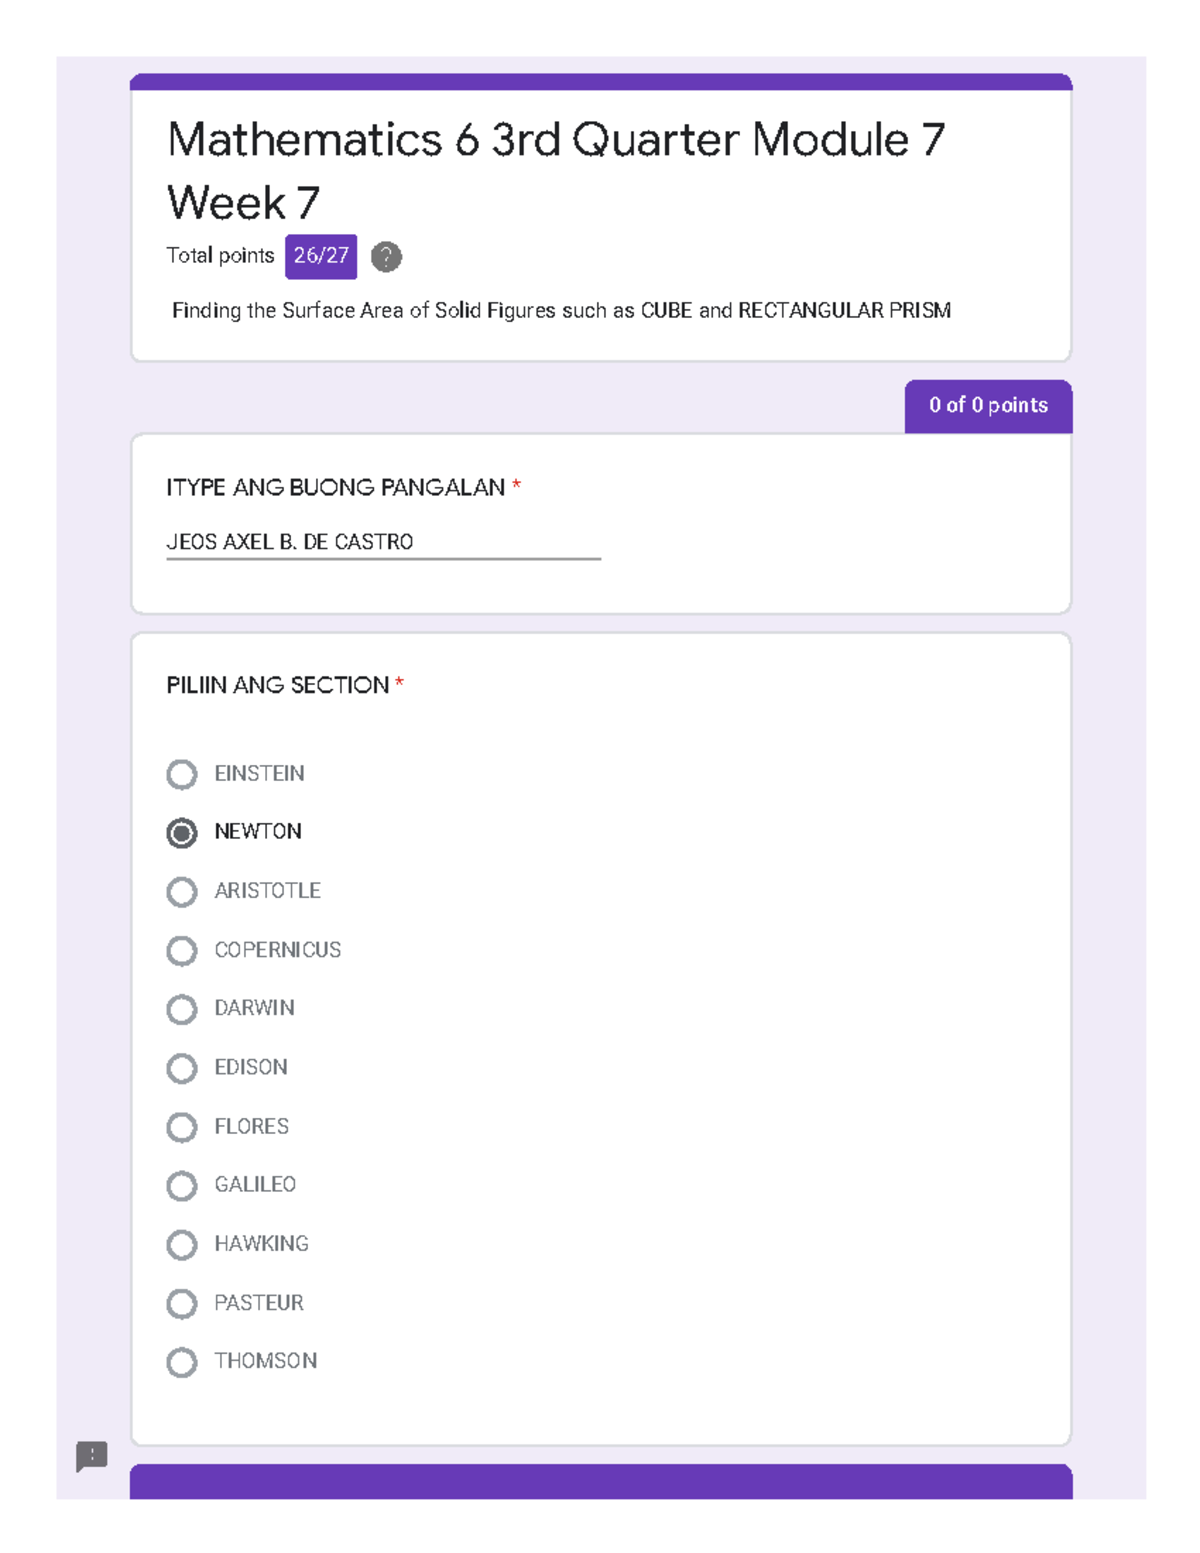Select the FLORES radio button
1200x1553 pixels.
point(182,1127)
